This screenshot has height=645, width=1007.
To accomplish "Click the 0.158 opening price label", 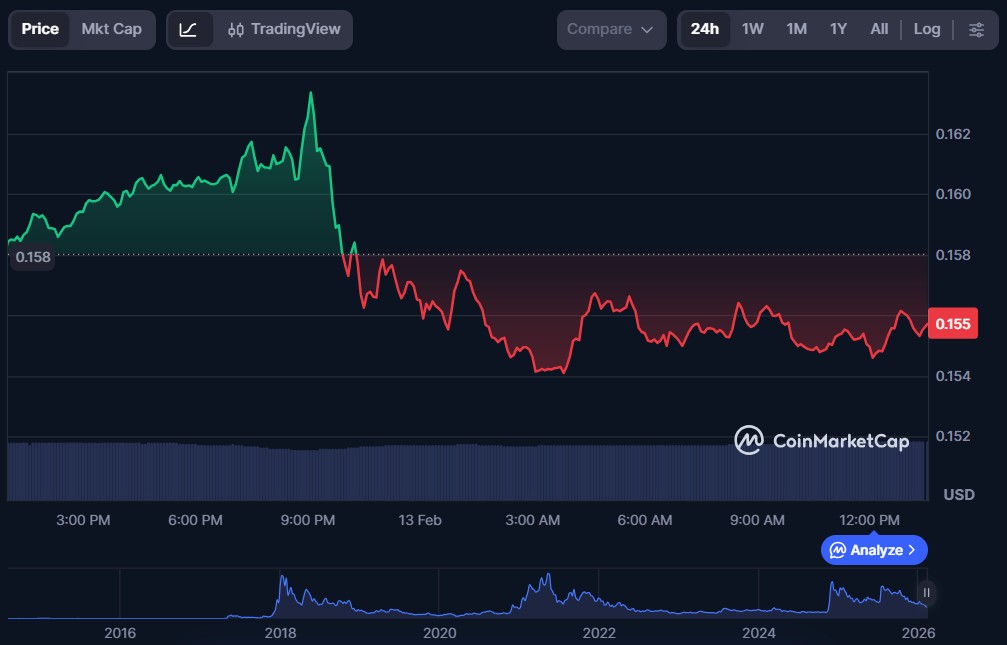I will pos(32,257).
